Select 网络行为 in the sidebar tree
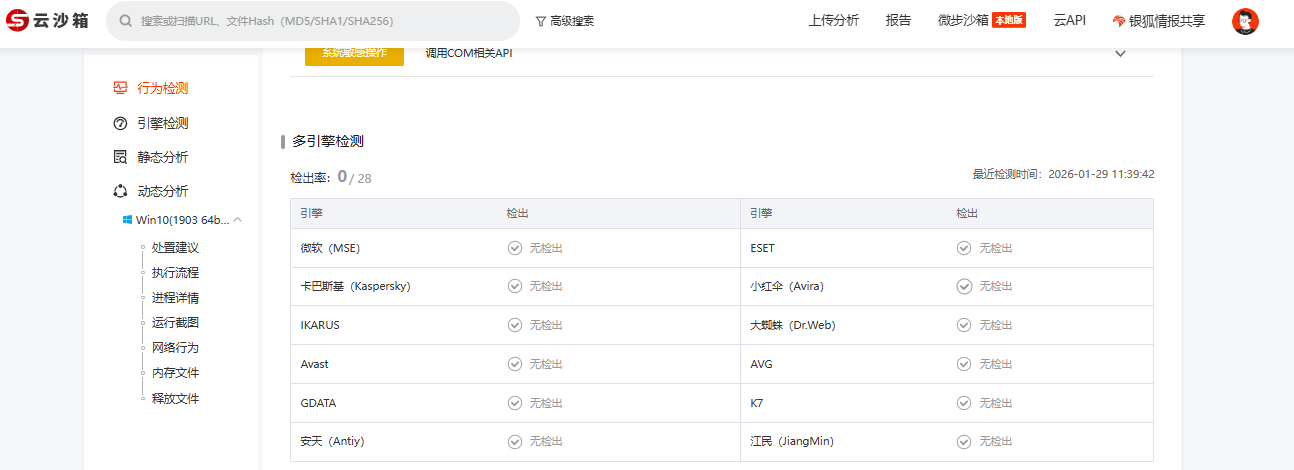 click(x=175, y=348)
